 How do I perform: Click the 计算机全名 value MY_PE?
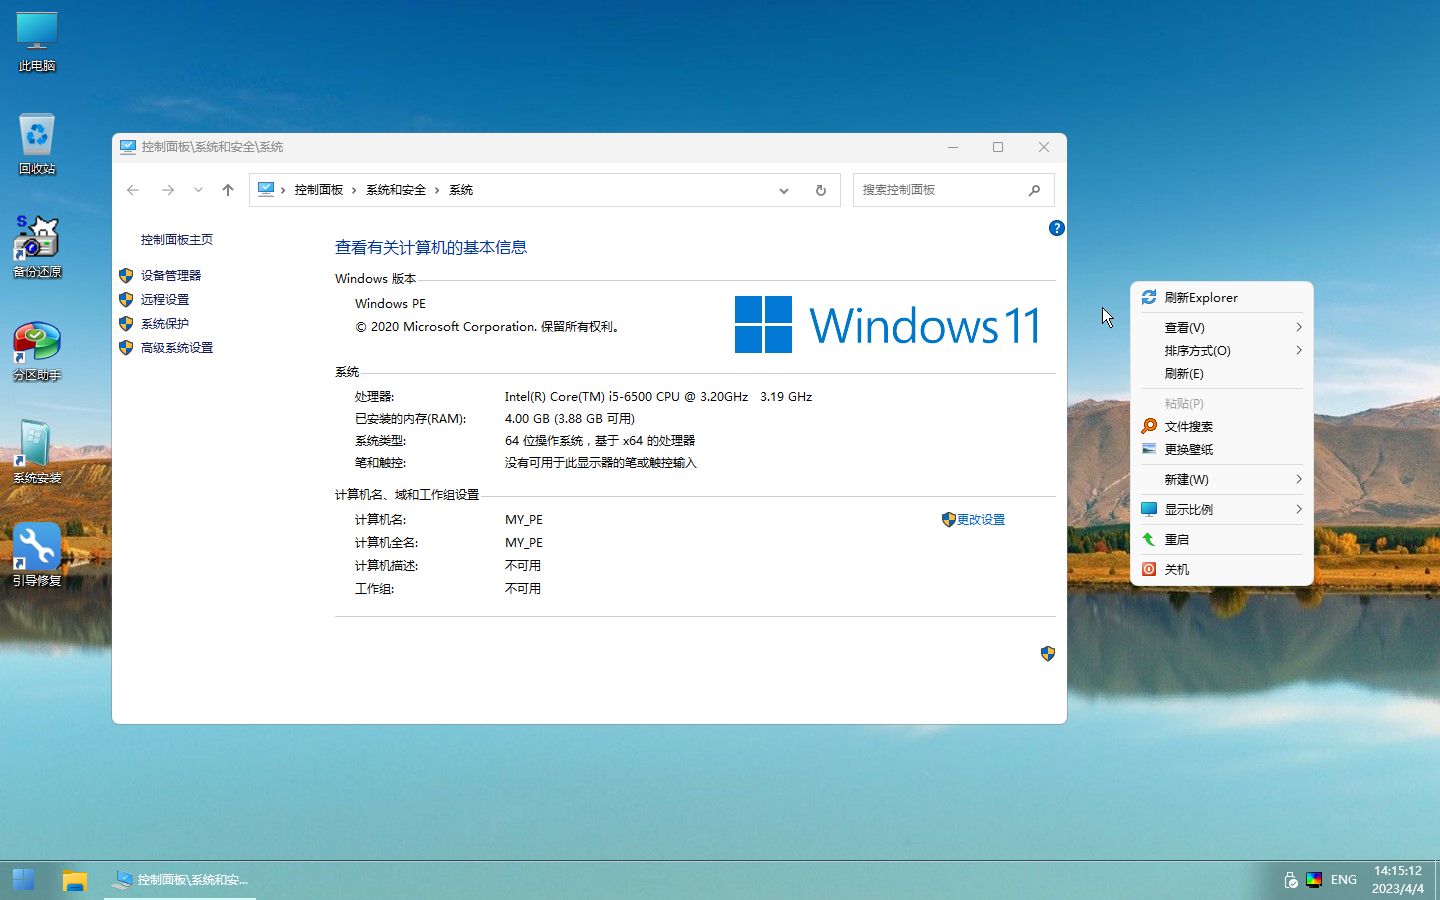[524, 543]
